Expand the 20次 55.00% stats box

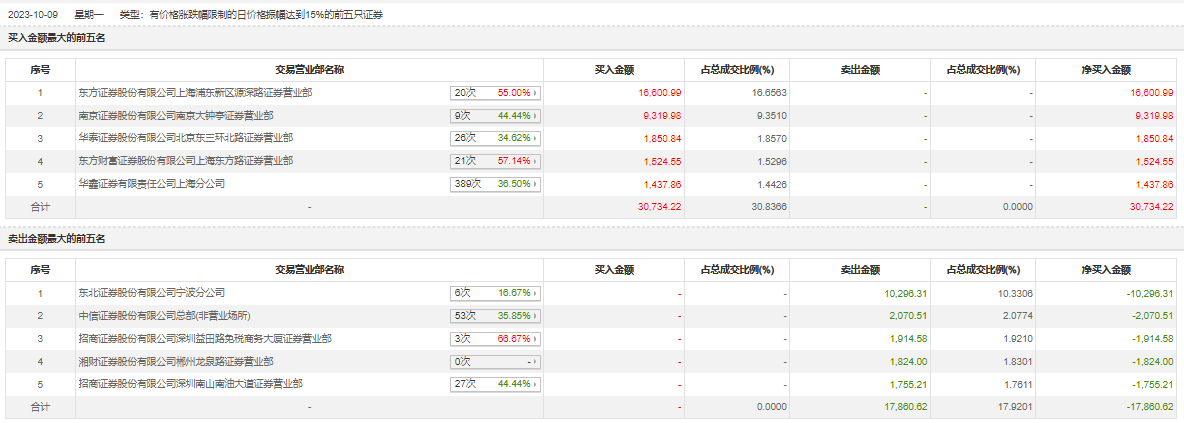tap(495, 93)
